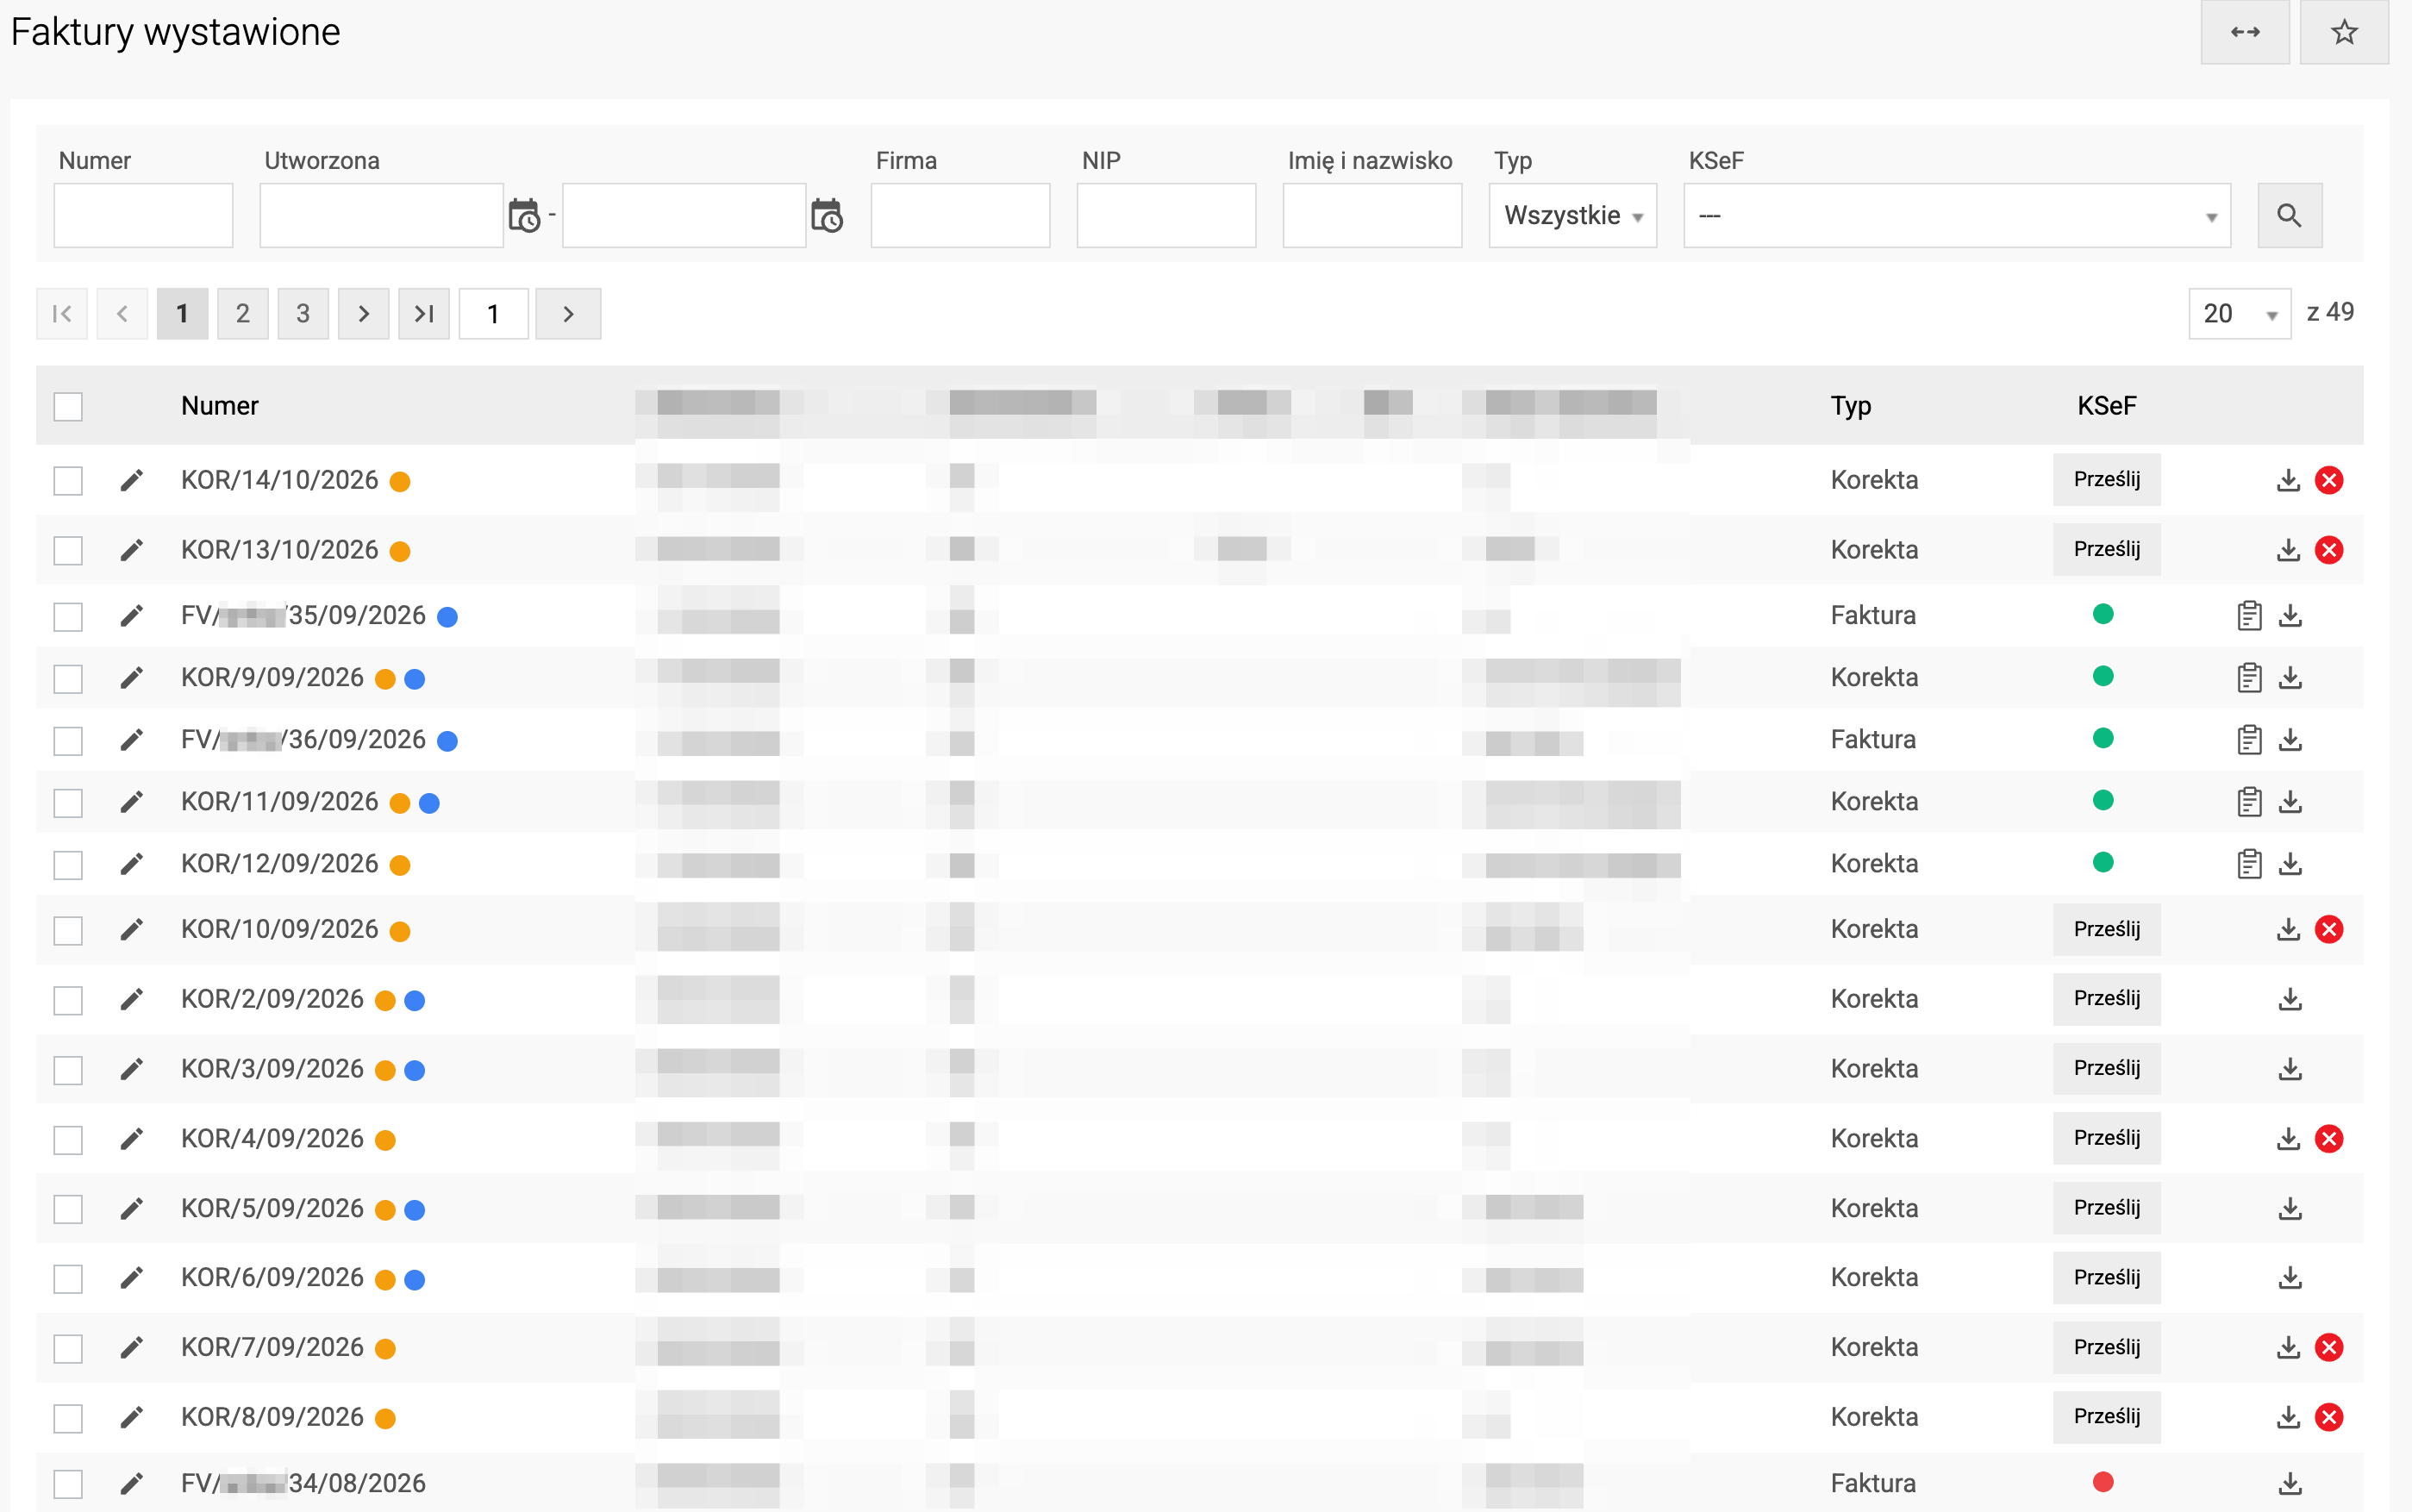Focus the NIP filter input field

coord(1166,215)
